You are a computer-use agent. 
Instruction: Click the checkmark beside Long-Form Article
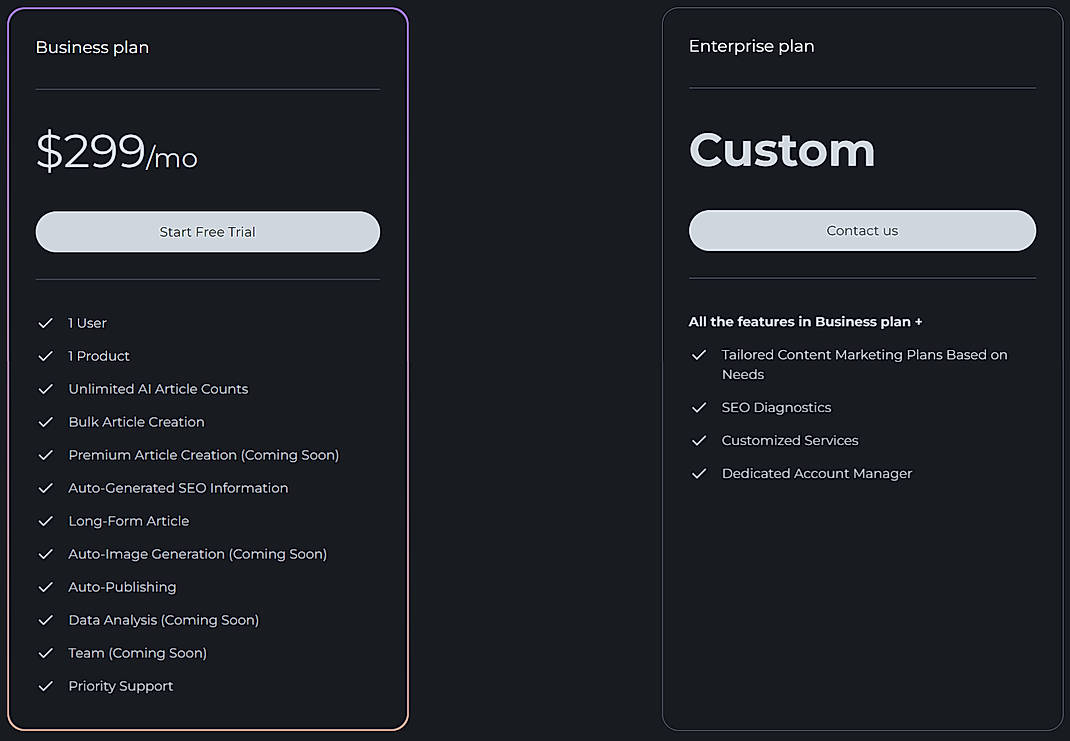click(45, 520)
